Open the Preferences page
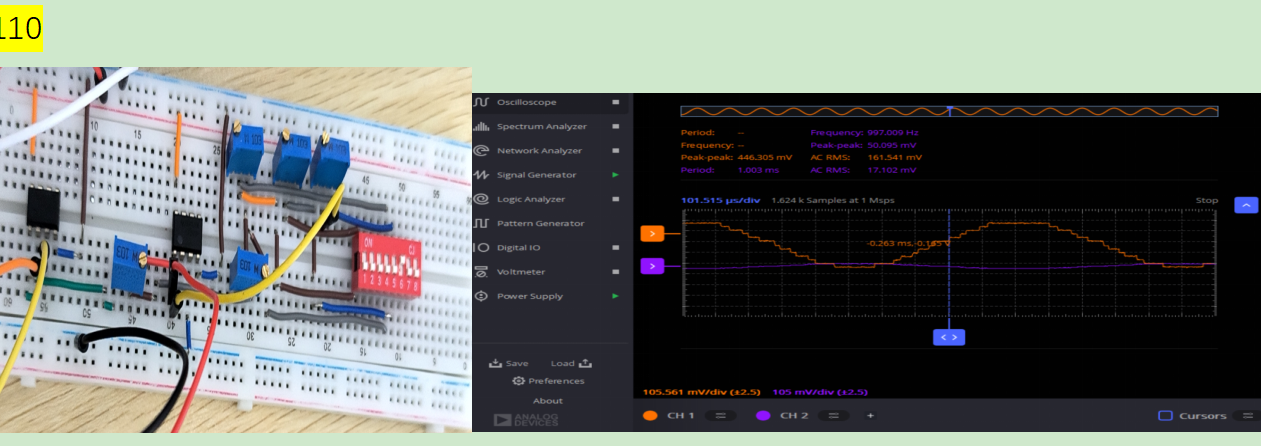The width and height of the screenshot is (1261, 446). [548, 381]
